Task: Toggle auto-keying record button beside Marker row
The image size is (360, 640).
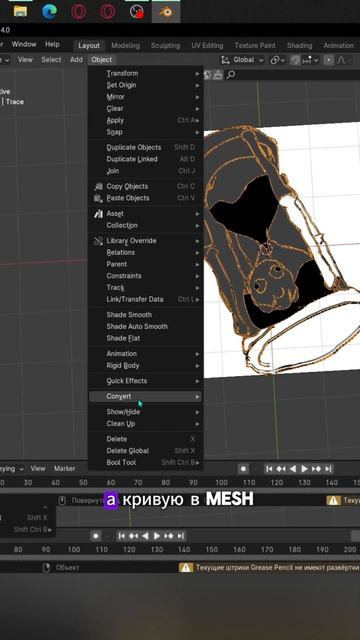Action: (x=243, y=469)
